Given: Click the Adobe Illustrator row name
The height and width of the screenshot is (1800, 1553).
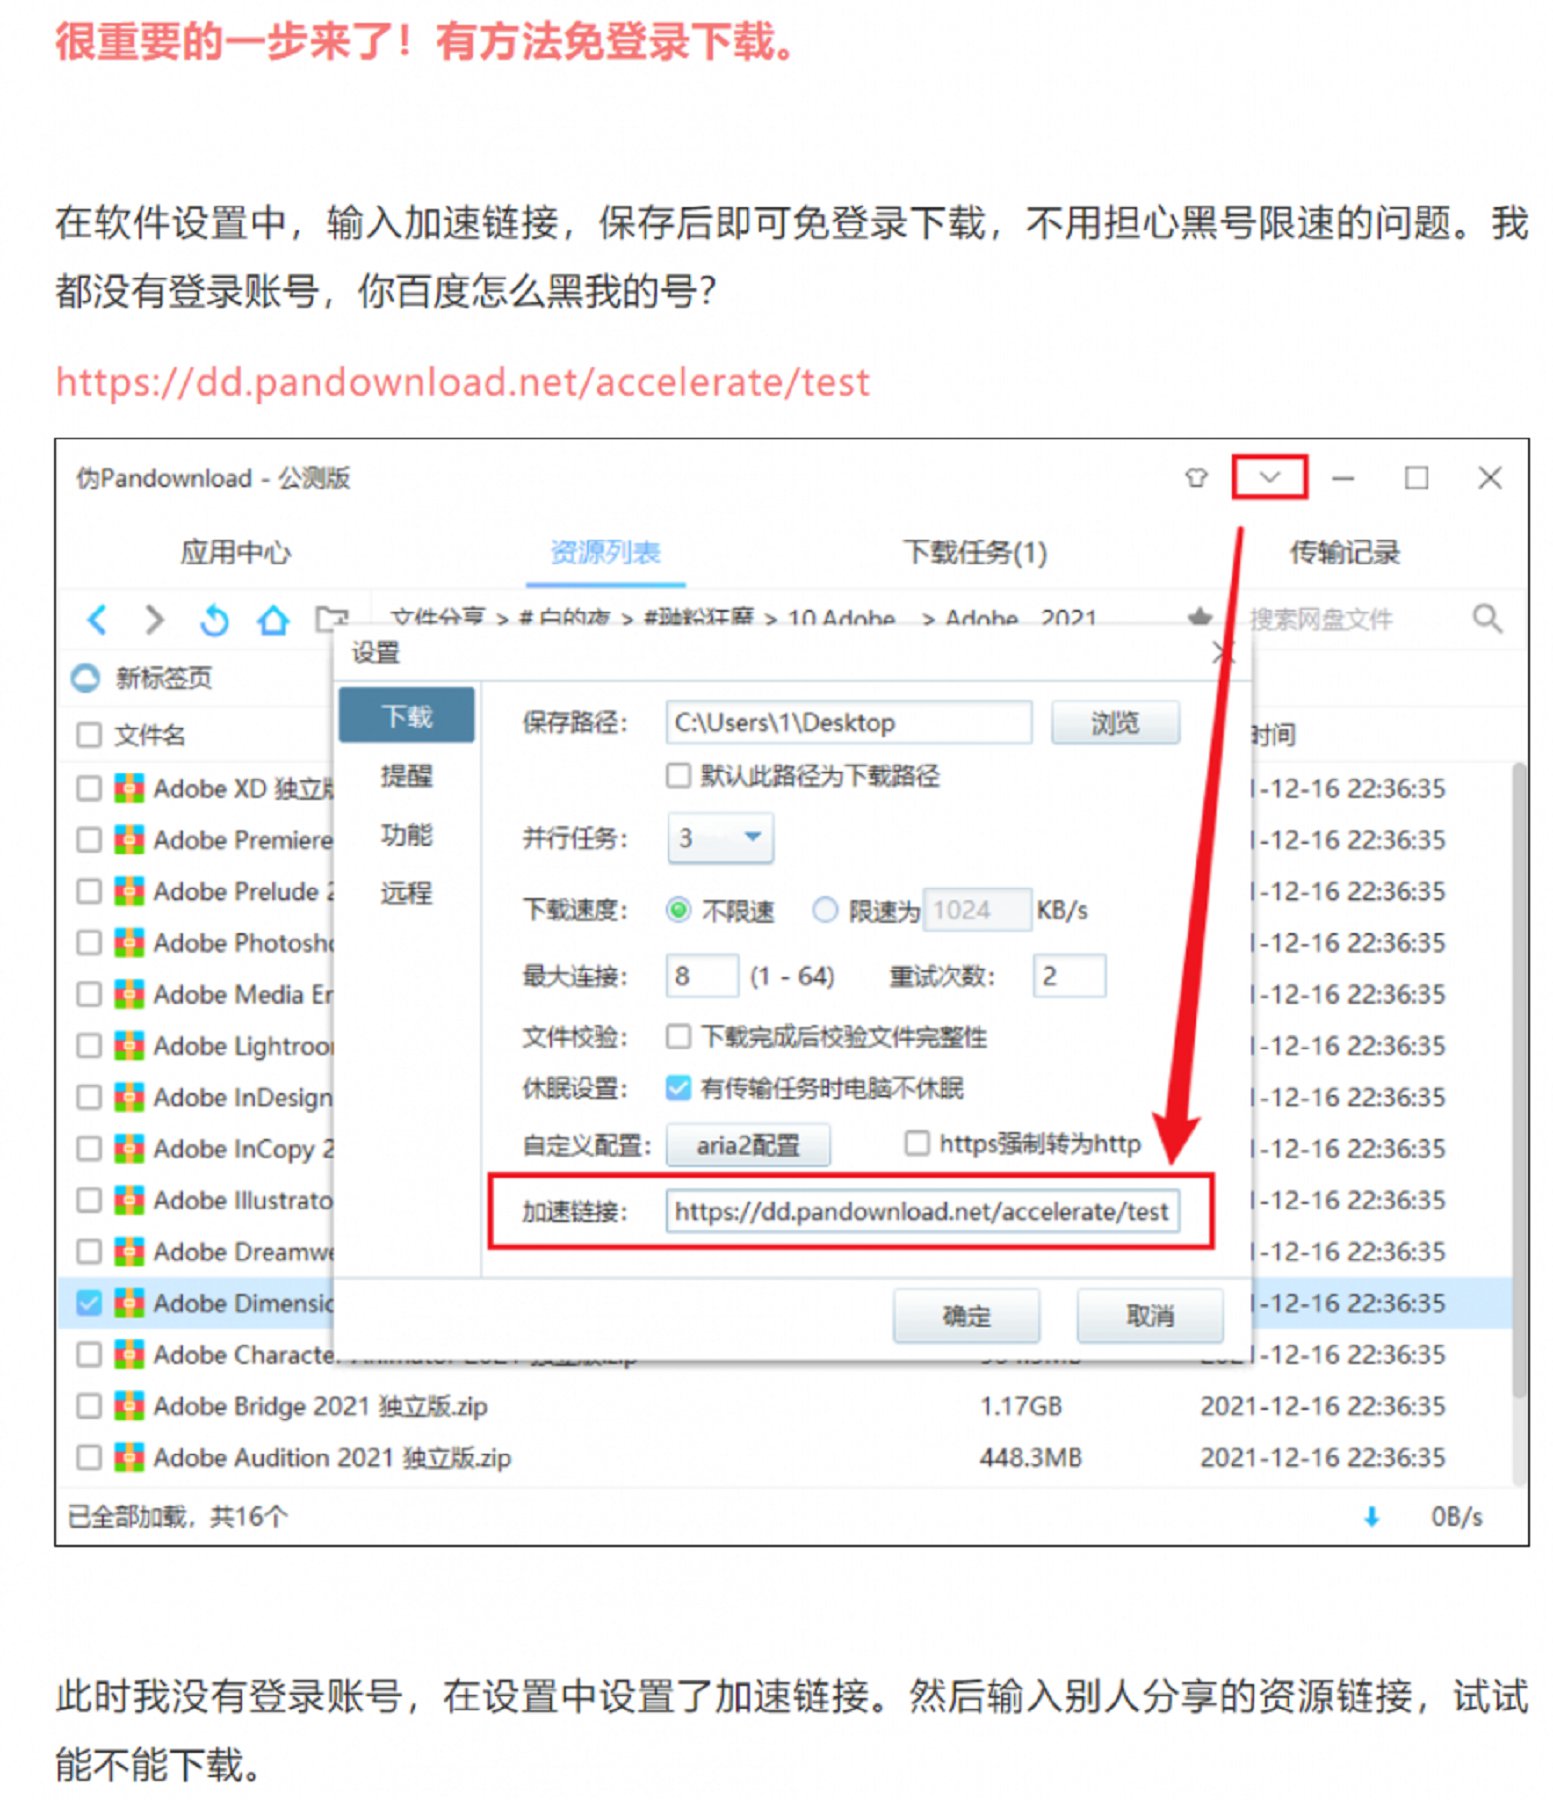Looking at the screenshot, I should tap(243, 1200).
